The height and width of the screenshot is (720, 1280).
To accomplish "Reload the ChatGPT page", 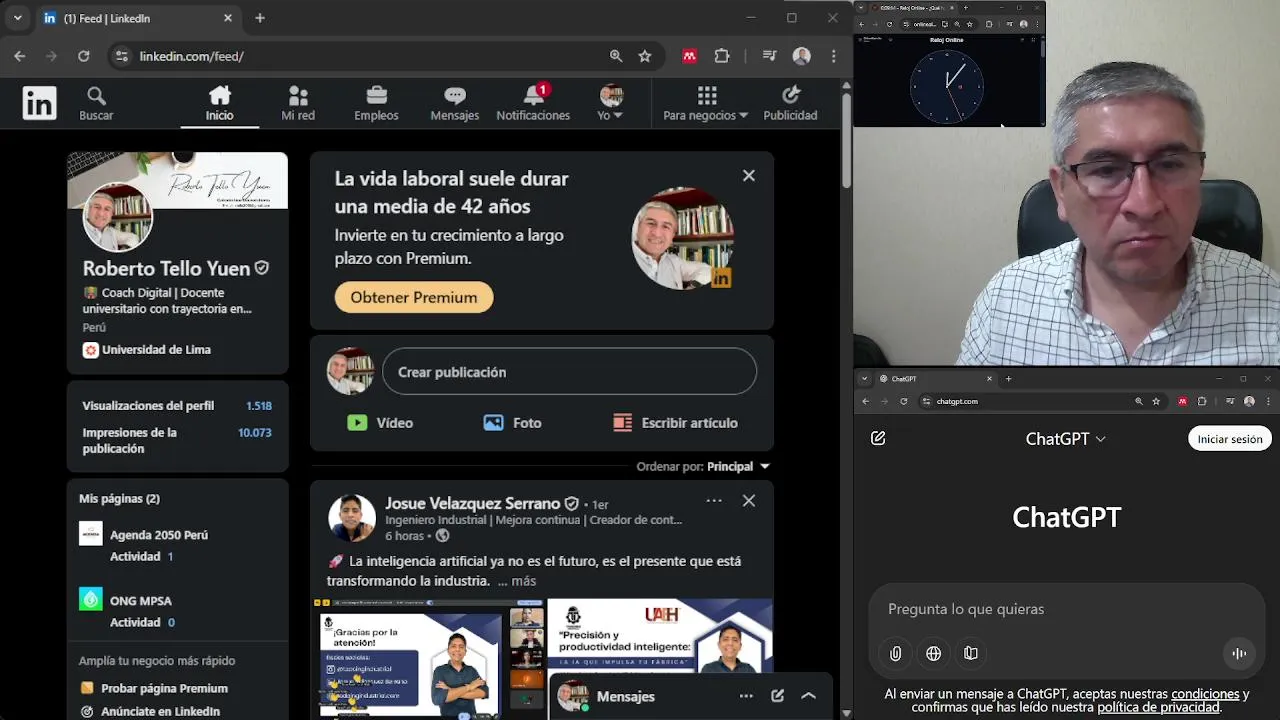I will (x=904, y=401).
